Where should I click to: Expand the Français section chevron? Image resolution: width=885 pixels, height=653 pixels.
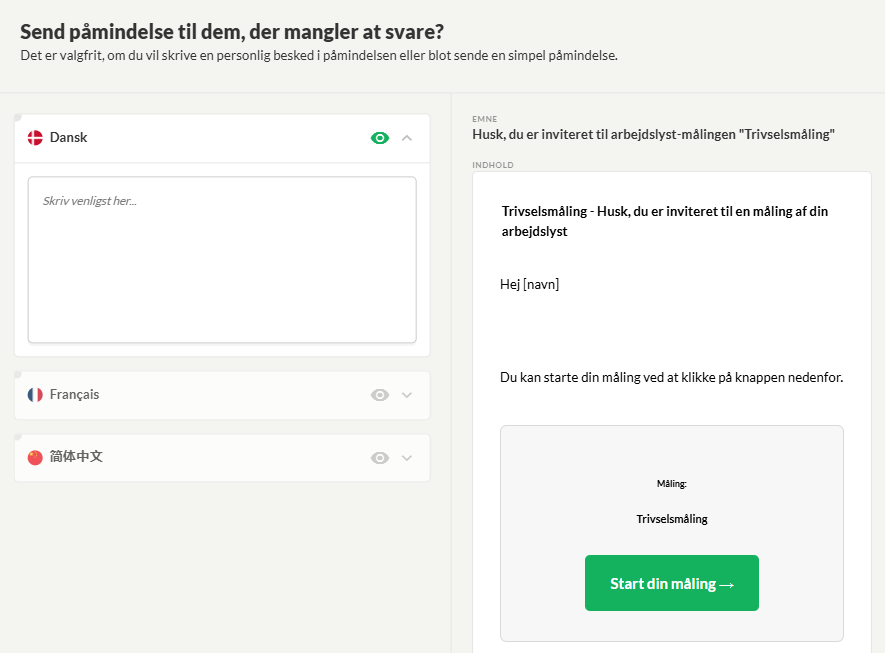[407, 395]
